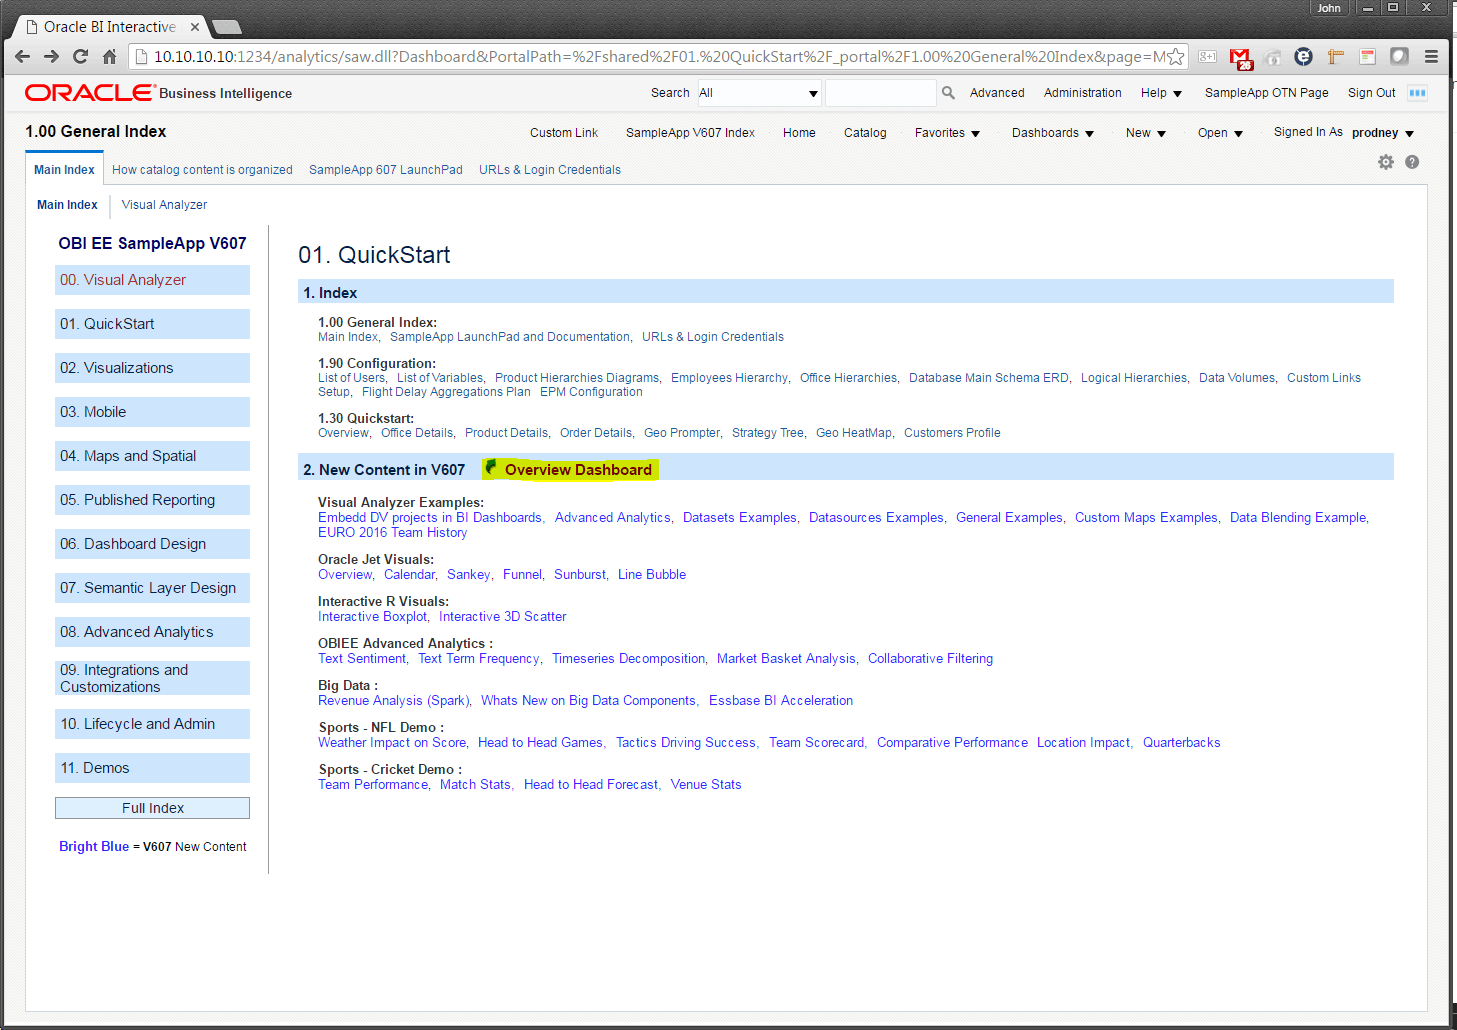Click the dashboard help question mark icon

click(1412, 162)
